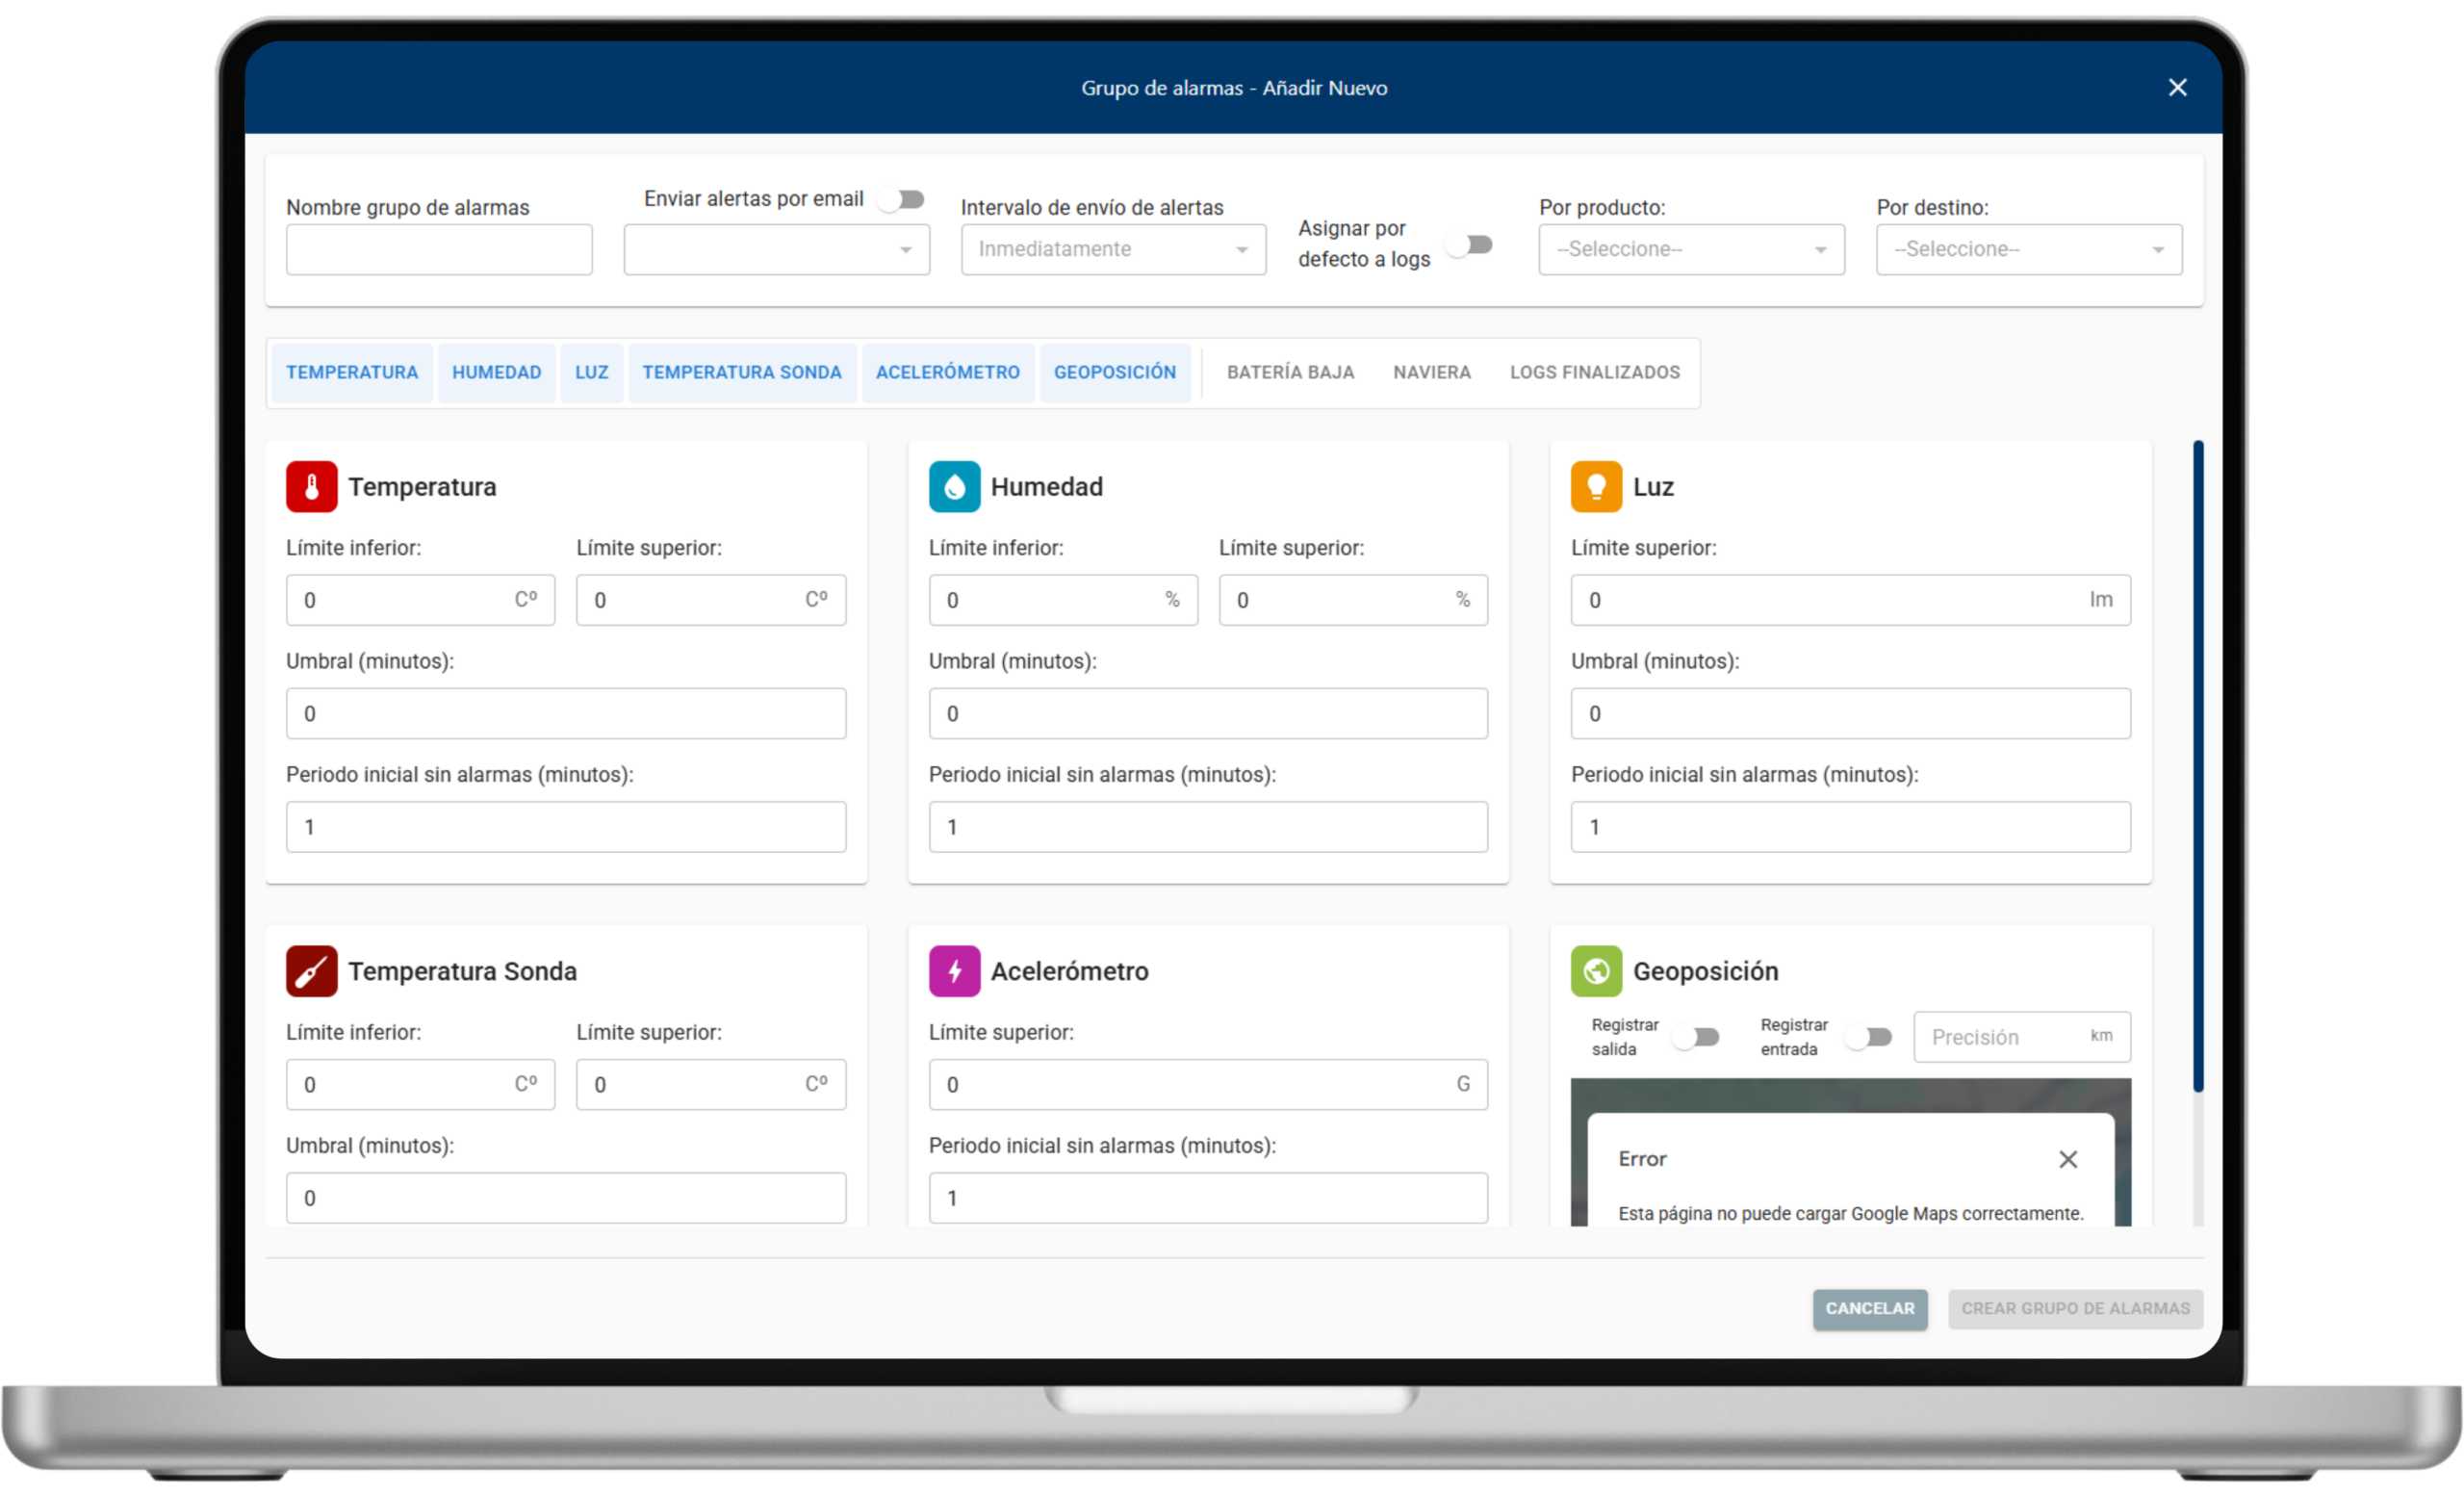Open the Intervalo de envío de alertas dropdown

coord(1113,249)
